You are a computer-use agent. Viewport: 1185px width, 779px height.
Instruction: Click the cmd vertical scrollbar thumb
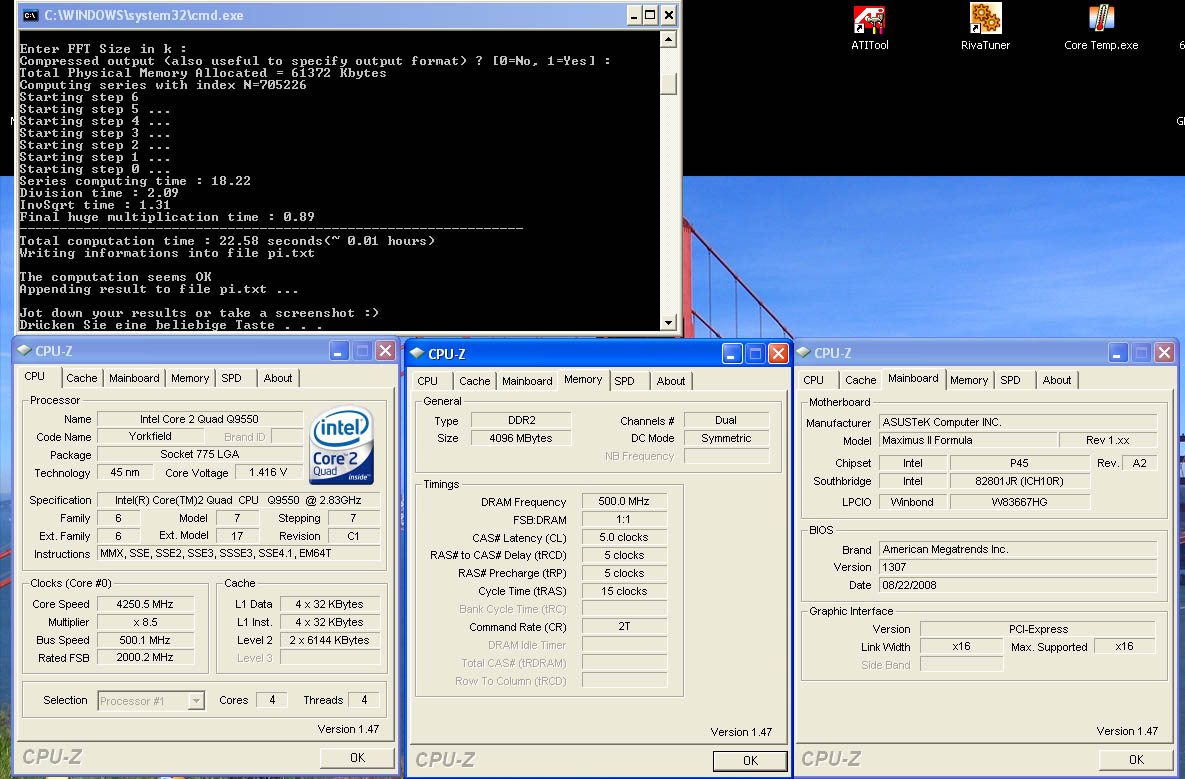pyautogui.click(x=668, y=84)
